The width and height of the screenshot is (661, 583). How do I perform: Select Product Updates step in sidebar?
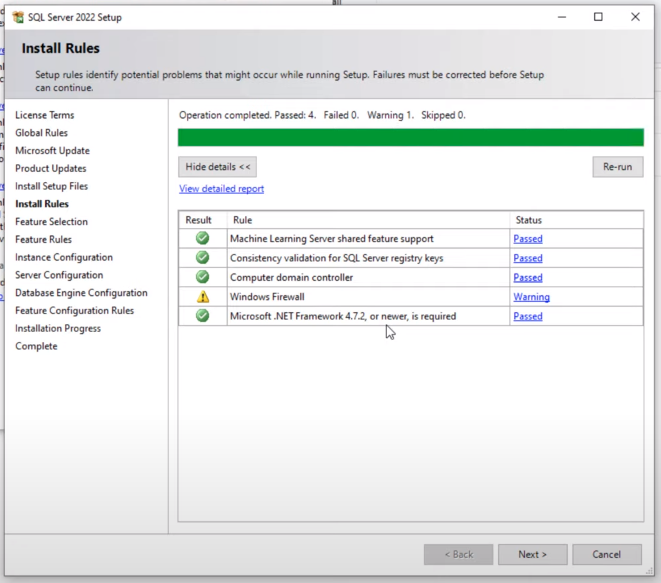click(51, 168)
